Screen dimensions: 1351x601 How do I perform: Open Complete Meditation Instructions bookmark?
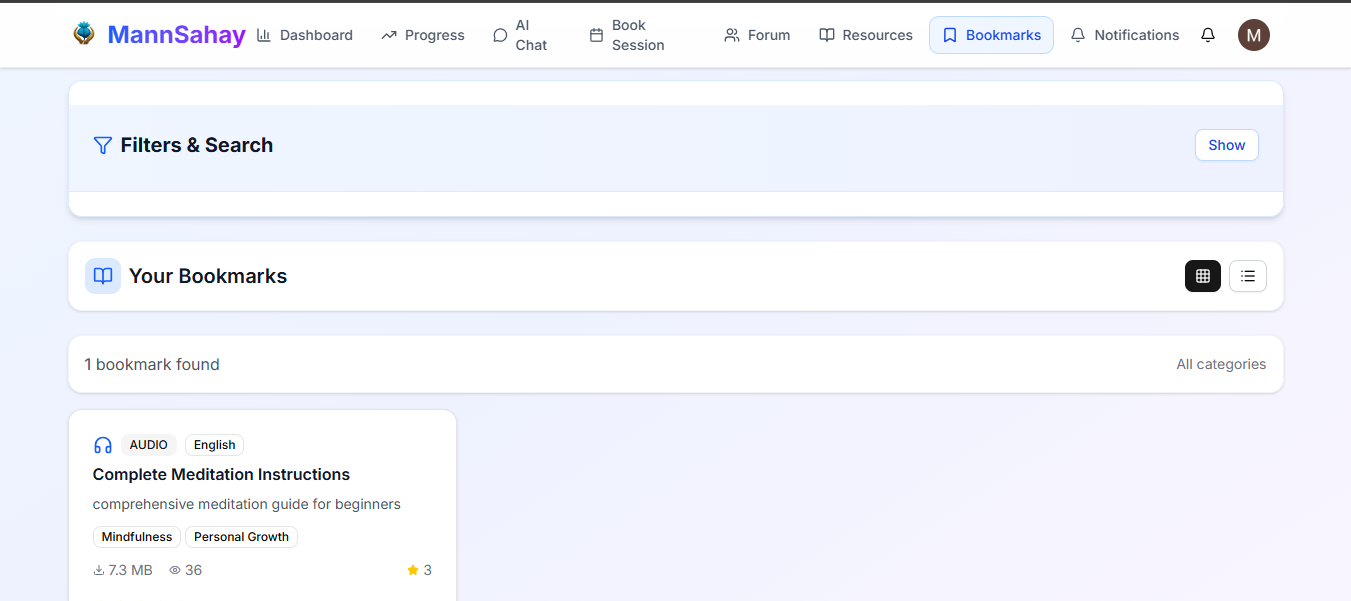[x=221, y=474]
